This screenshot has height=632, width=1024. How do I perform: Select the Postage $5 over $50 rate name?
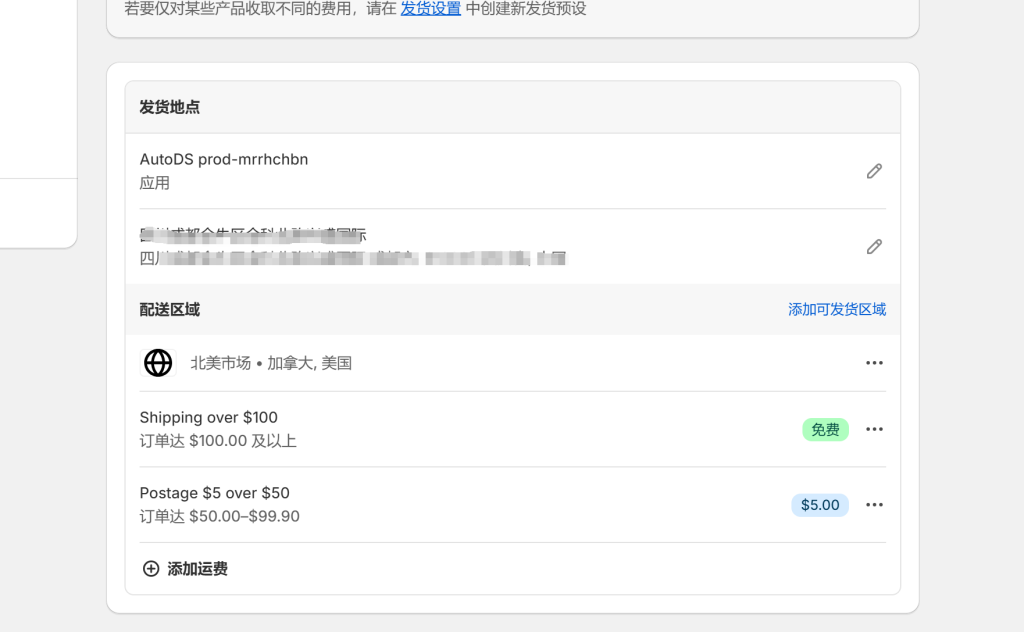[214, 492]
